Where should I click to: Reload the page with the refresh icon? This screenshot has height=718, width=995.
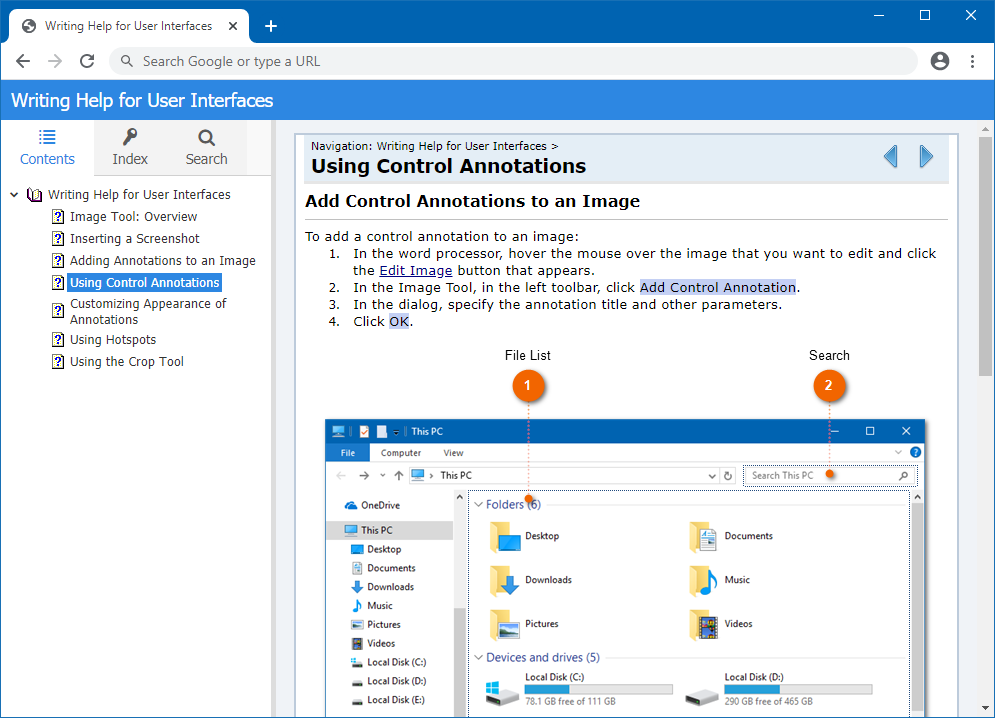pos(87,61)
